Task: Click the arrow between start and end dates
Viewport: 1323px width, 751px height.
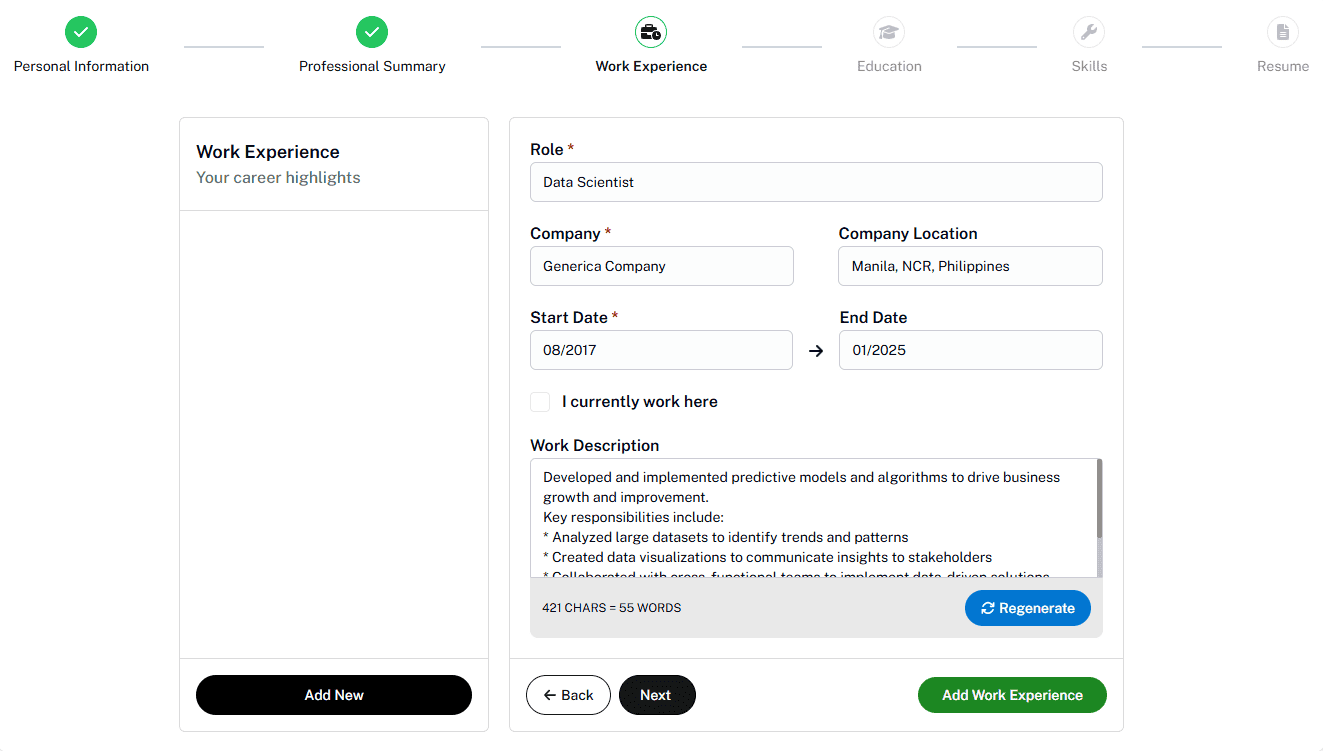Action: (x=816, y=351)
